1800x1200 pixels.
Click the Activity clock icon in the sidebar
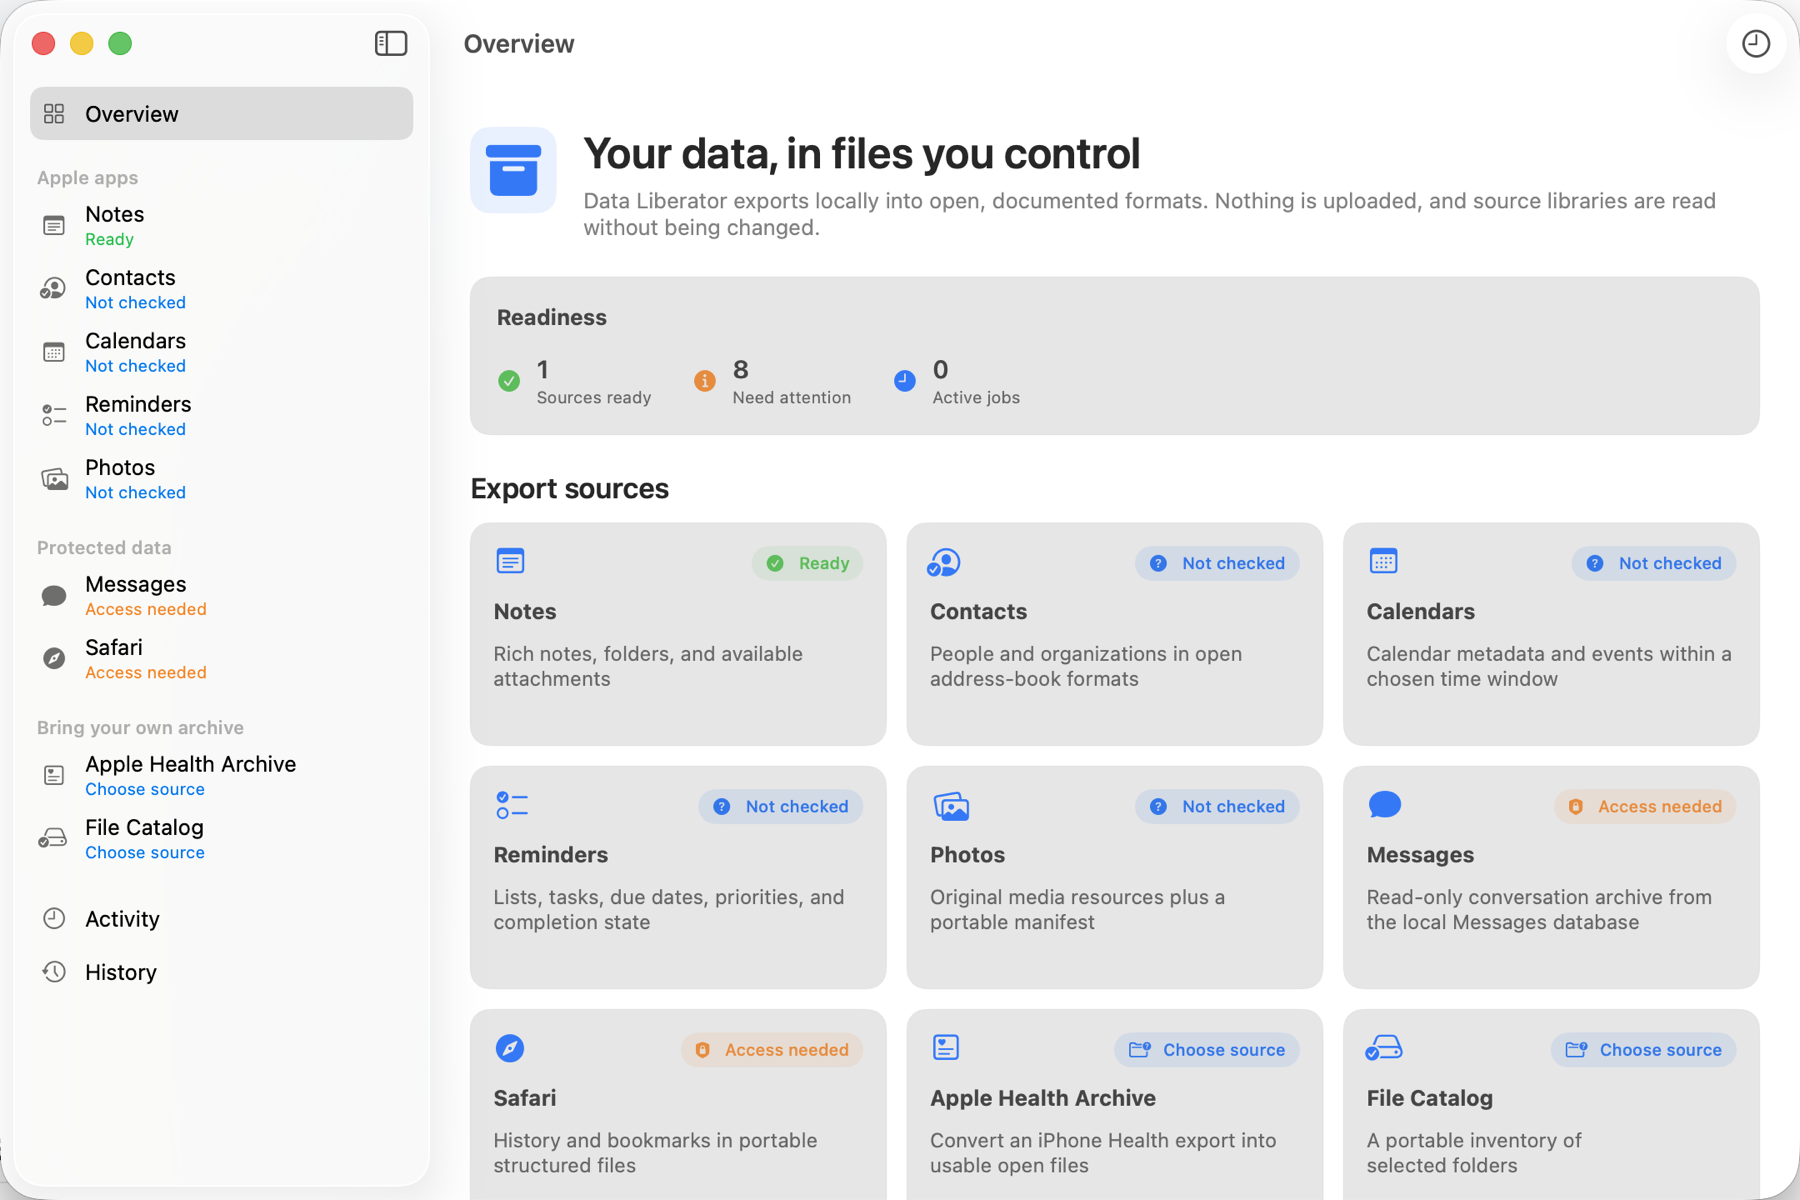54,918
